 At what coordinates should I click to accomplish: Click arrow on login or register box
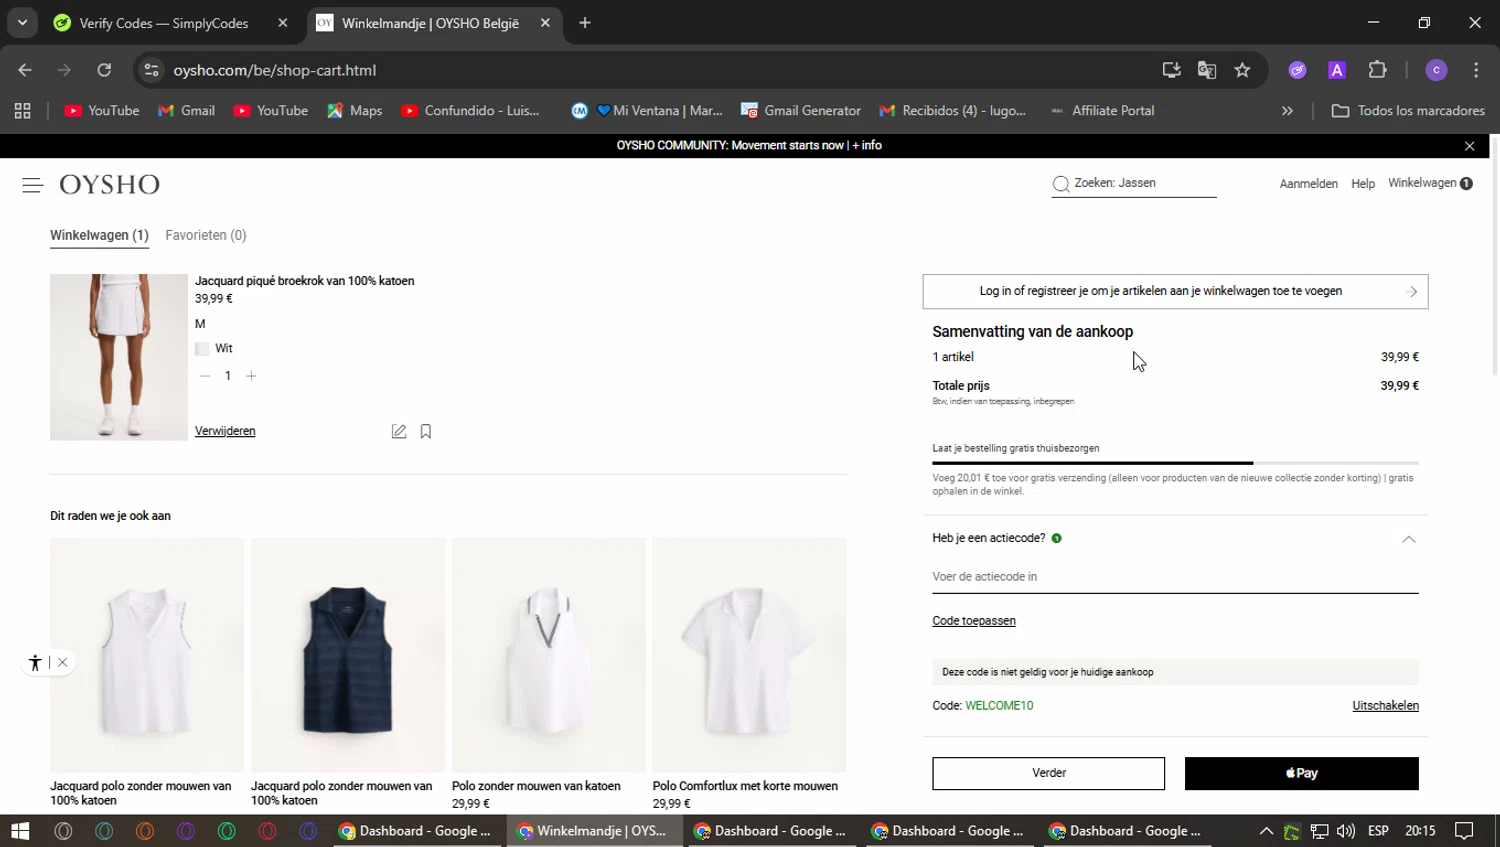point(1412,292)
